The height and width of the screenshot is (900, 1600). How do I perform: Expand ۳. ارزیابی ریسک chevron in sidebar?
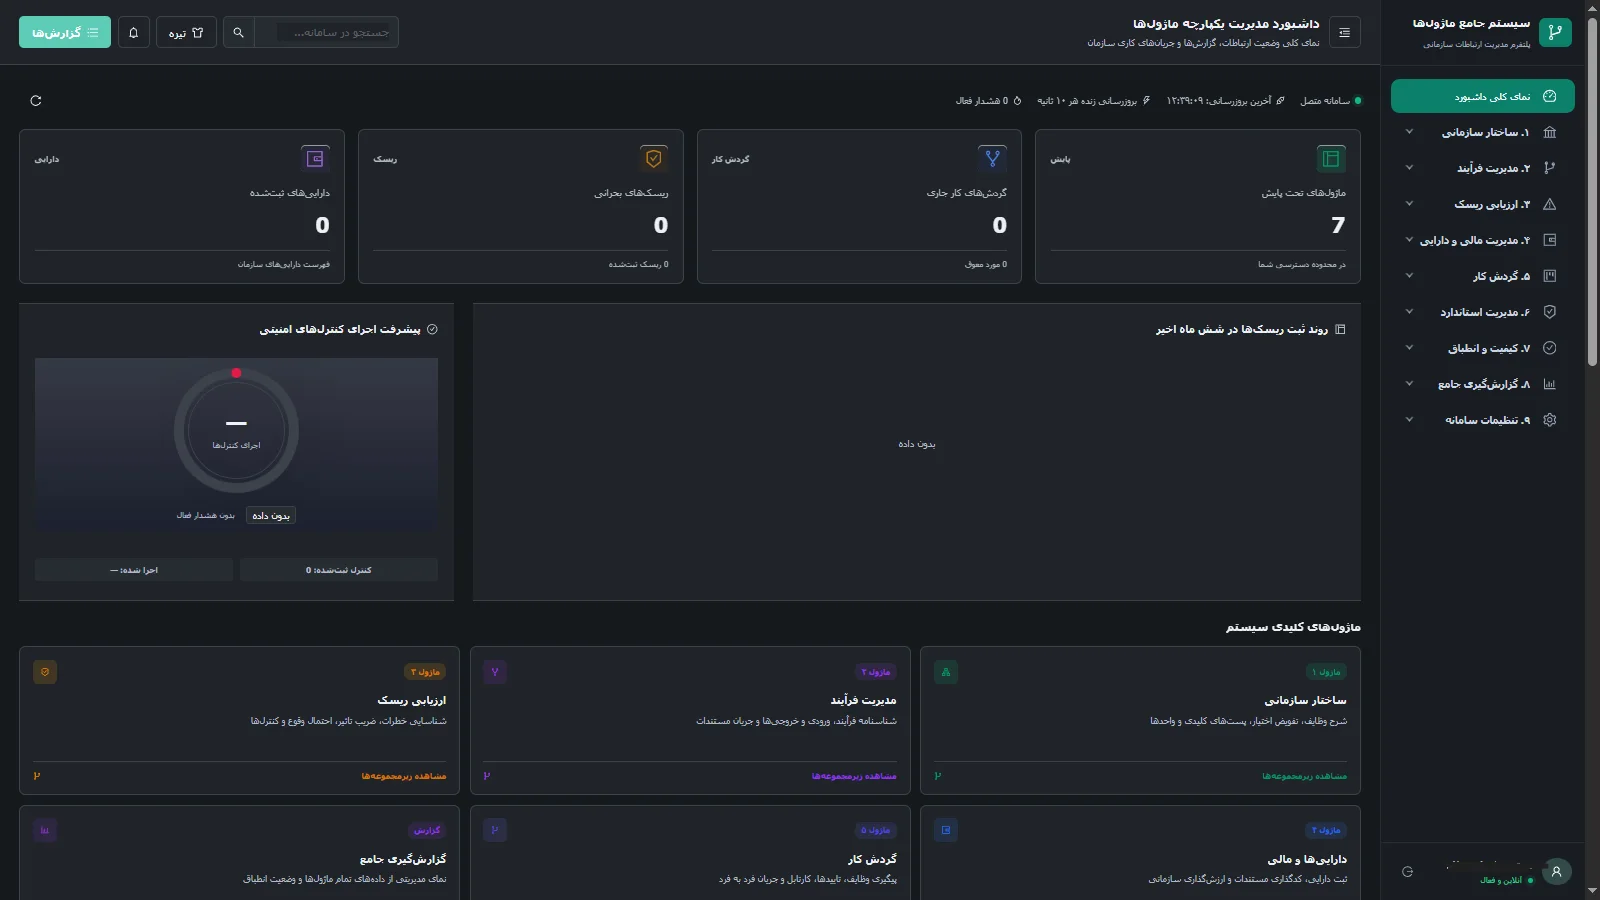pos(1409,204)
